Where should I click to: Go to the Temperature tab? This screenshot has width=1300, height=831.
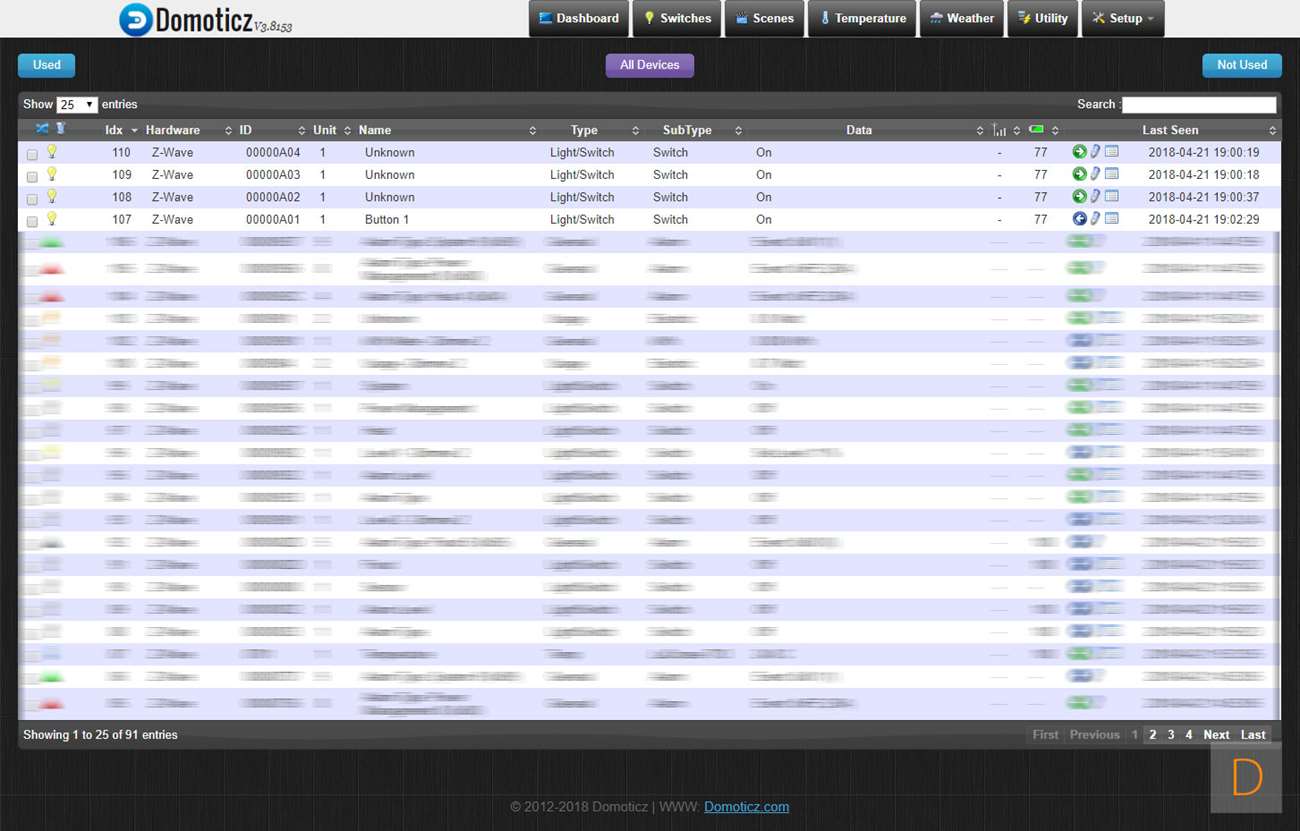click(x=861, y=18)
